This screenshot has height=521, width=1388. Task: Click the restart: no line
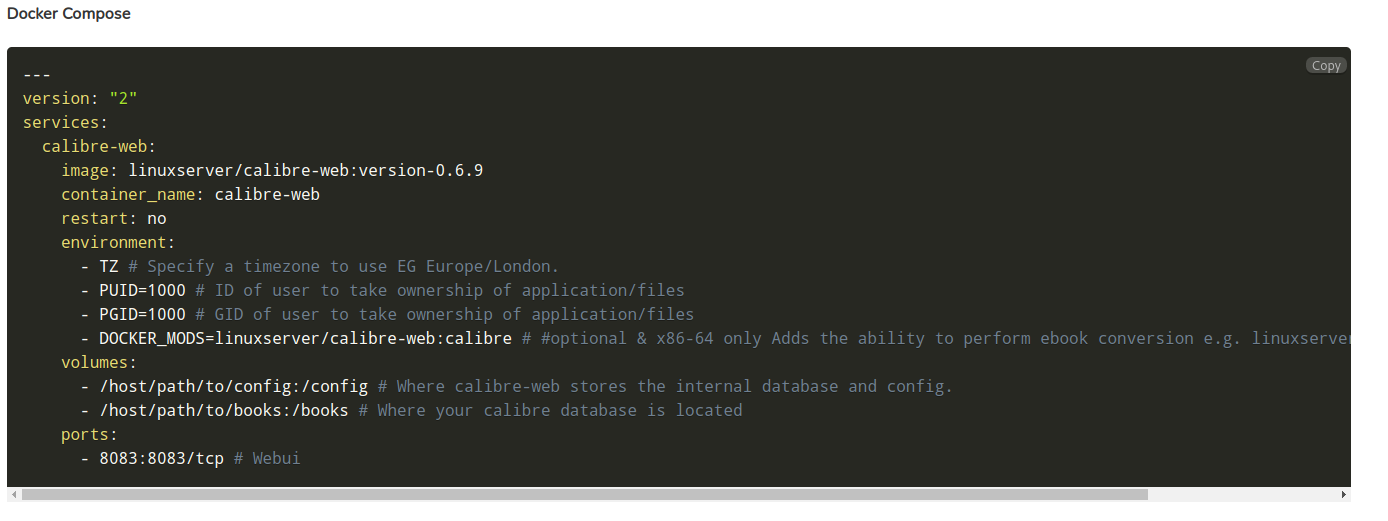pos(113,219)
